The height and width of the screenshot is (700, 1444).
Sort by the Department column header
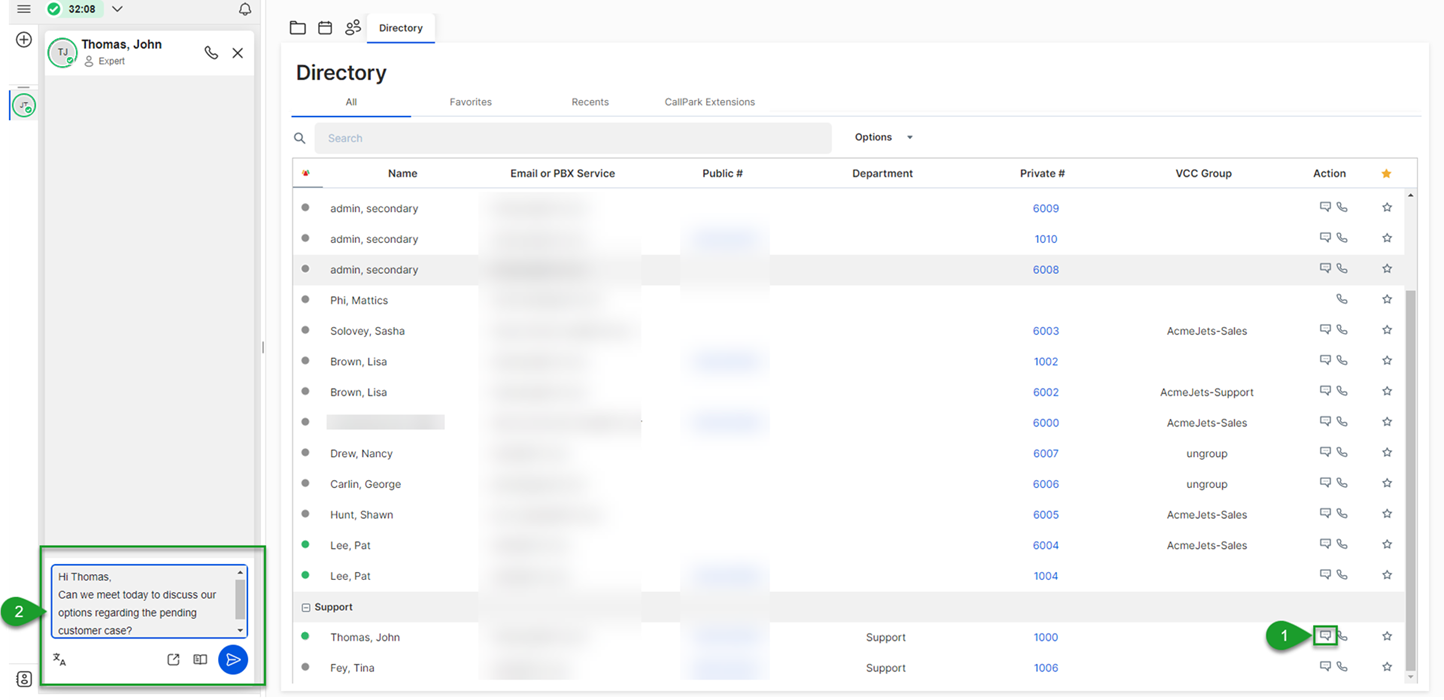(x=882, y=173)
